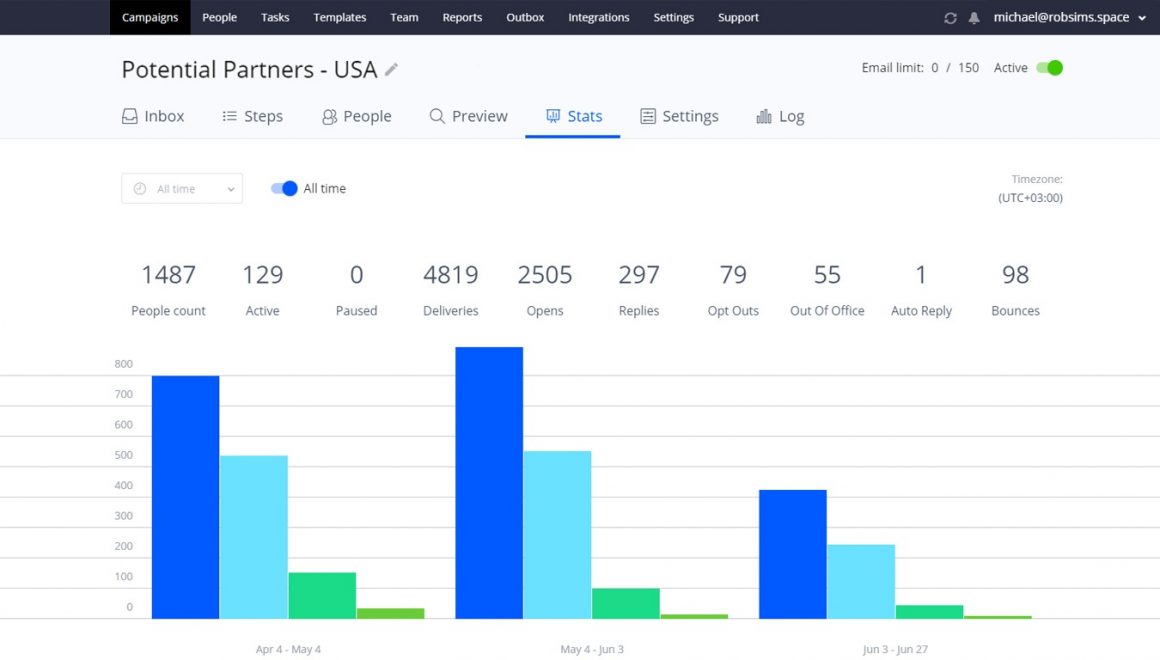This screenshot has width=1160, height=660.
Task: Click the Inbox tray icon
Action: (130, 116)
